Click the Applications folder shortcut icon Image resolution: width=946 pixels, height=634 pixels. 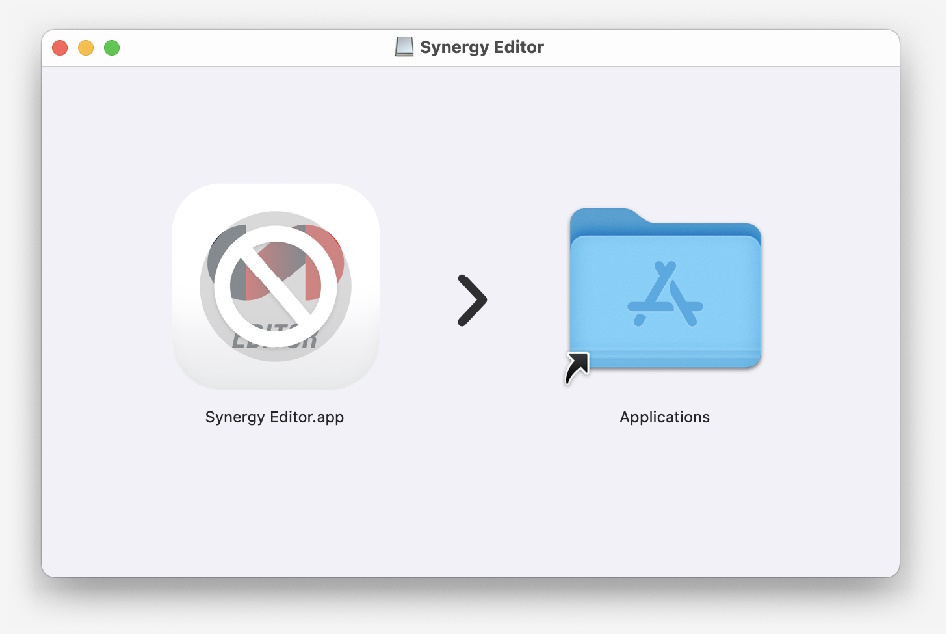[665, 288]
